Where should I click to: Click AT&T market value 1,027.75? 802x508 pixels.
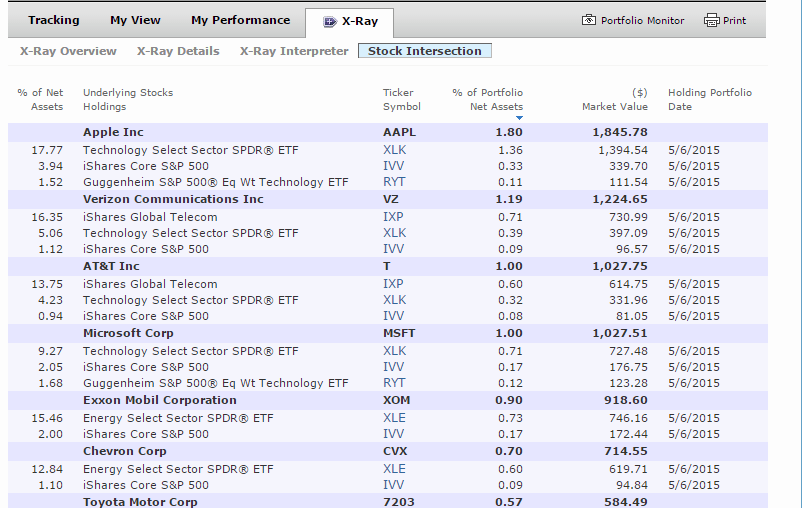pos(620,266)
